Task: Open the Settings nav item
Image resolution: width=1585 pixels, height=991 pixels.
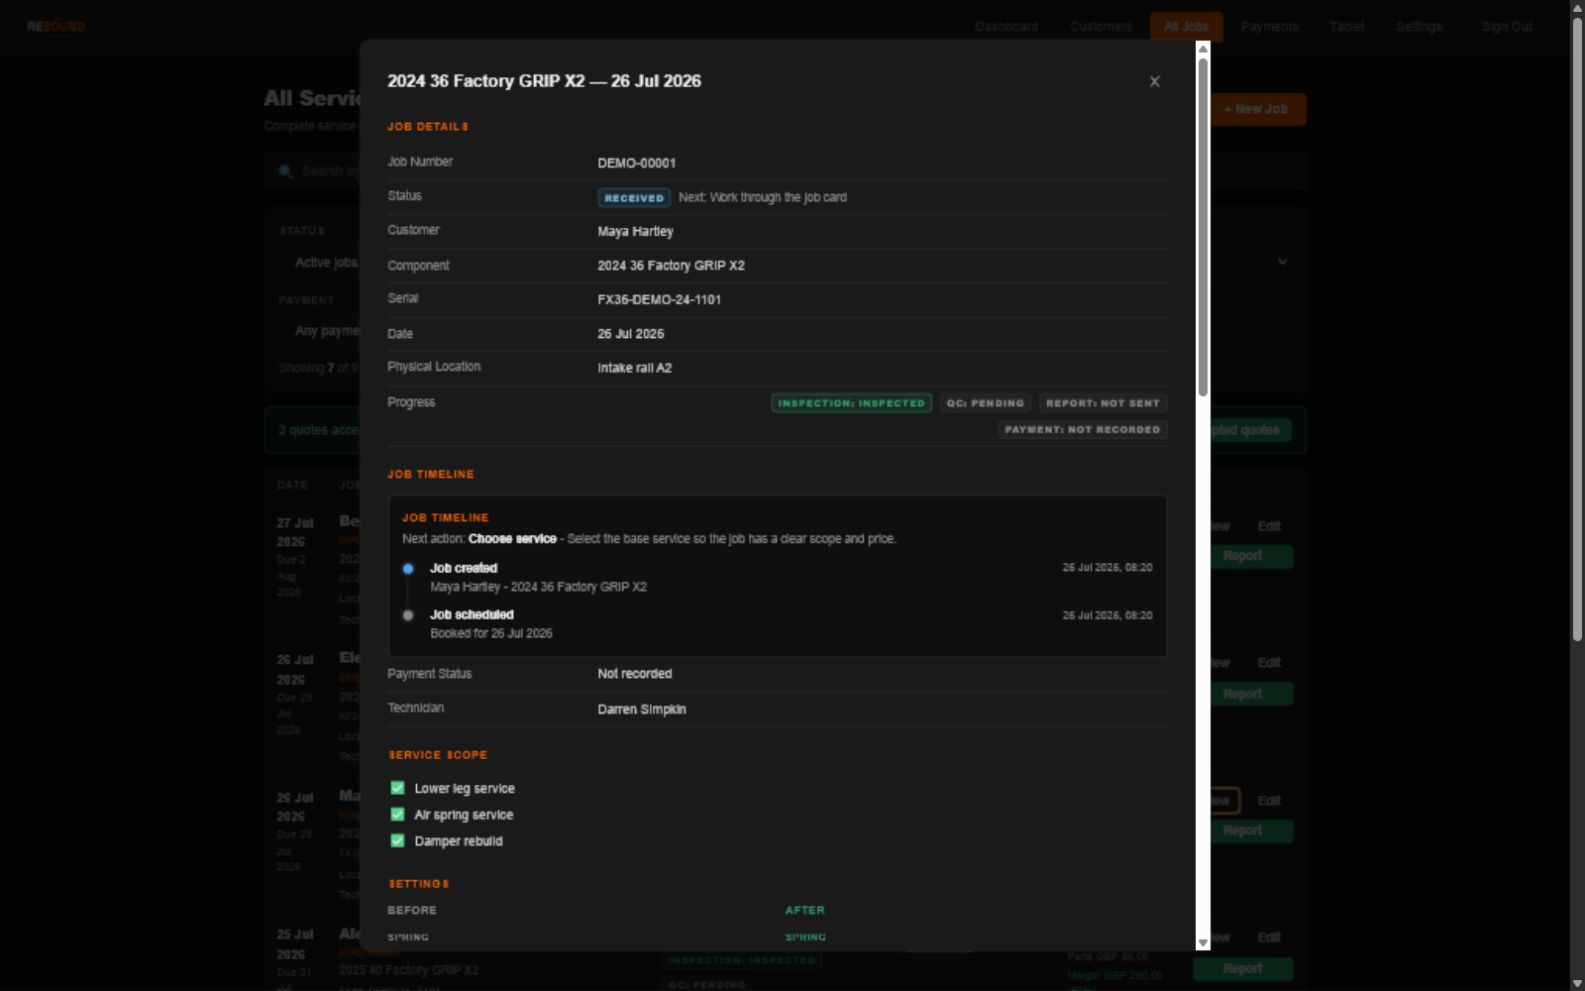Action: [1419, 27]
